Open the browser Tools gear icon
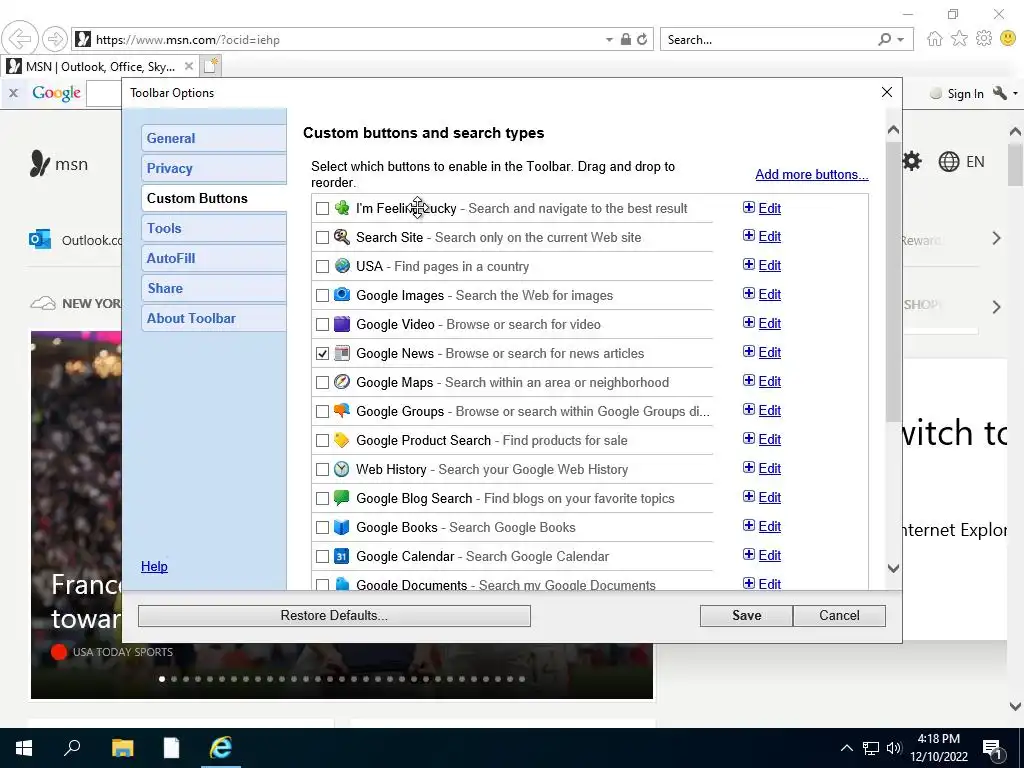The width and height of the screenshot is (1024, 768). pos(984,39)
